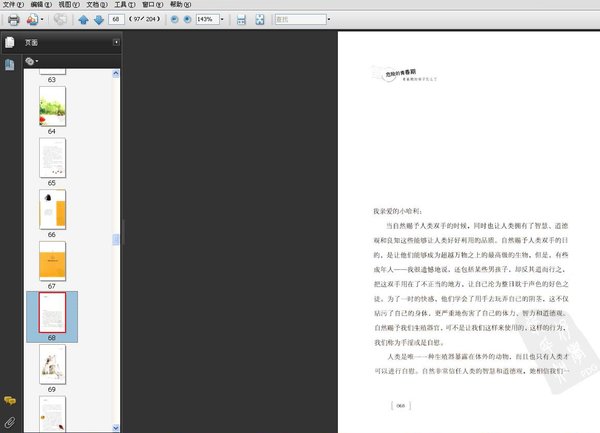Image resolution: width=600 pixels, height=433 pixels.
Task: Open the 文件 (File) menu
Action: coord(13,5)
